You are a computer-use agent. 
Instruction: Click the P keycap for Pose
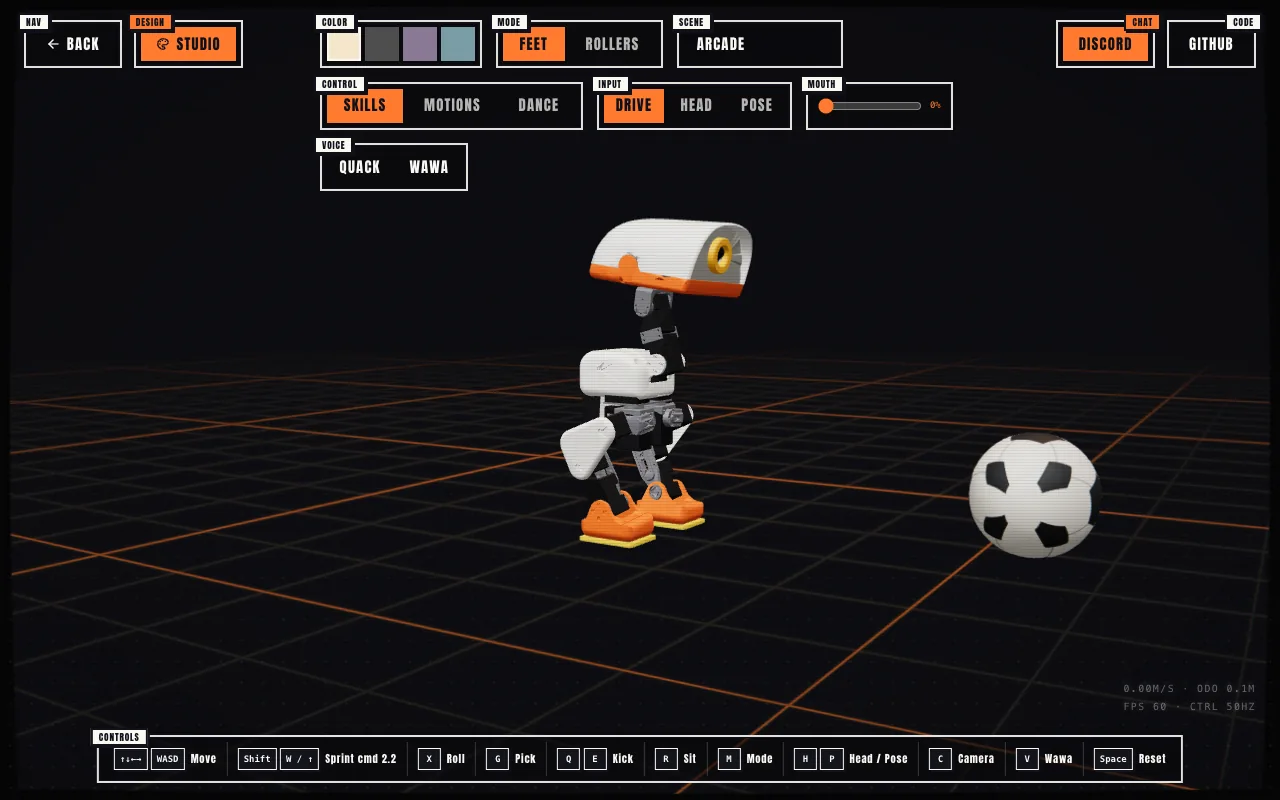click(832, 759)
